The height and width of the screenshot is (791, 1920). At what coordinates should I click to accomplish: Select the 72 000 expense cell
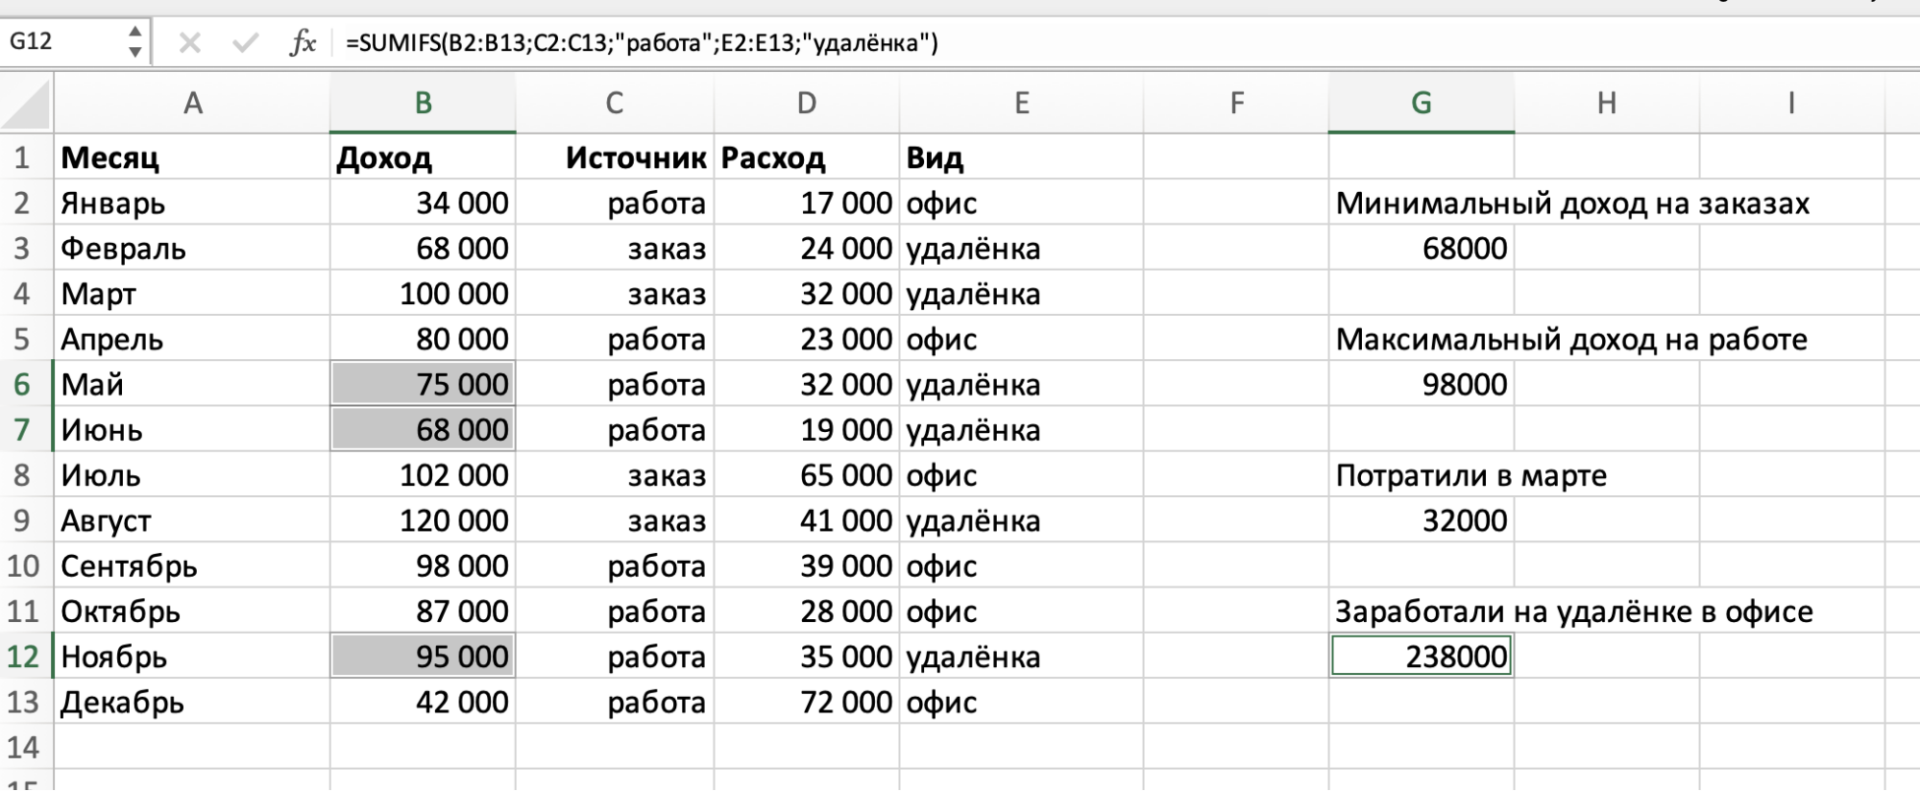[x=806, y=702]
